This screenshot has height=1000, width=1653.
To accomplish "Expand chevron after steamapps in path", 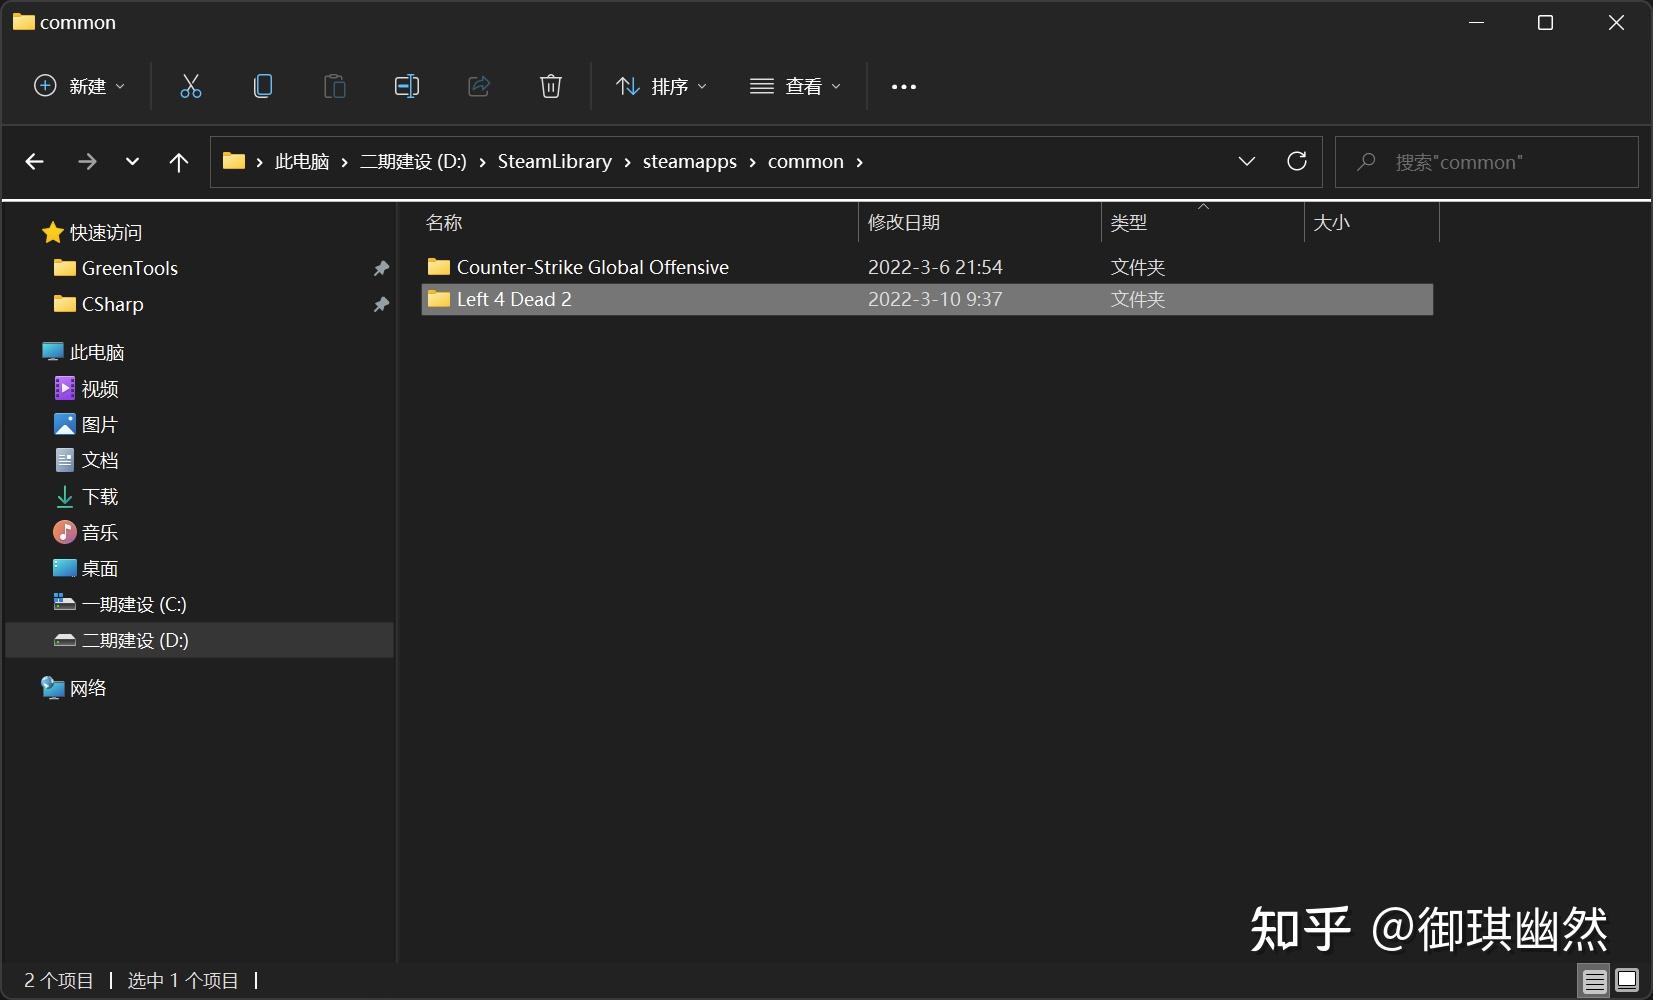I will (753, 162).
